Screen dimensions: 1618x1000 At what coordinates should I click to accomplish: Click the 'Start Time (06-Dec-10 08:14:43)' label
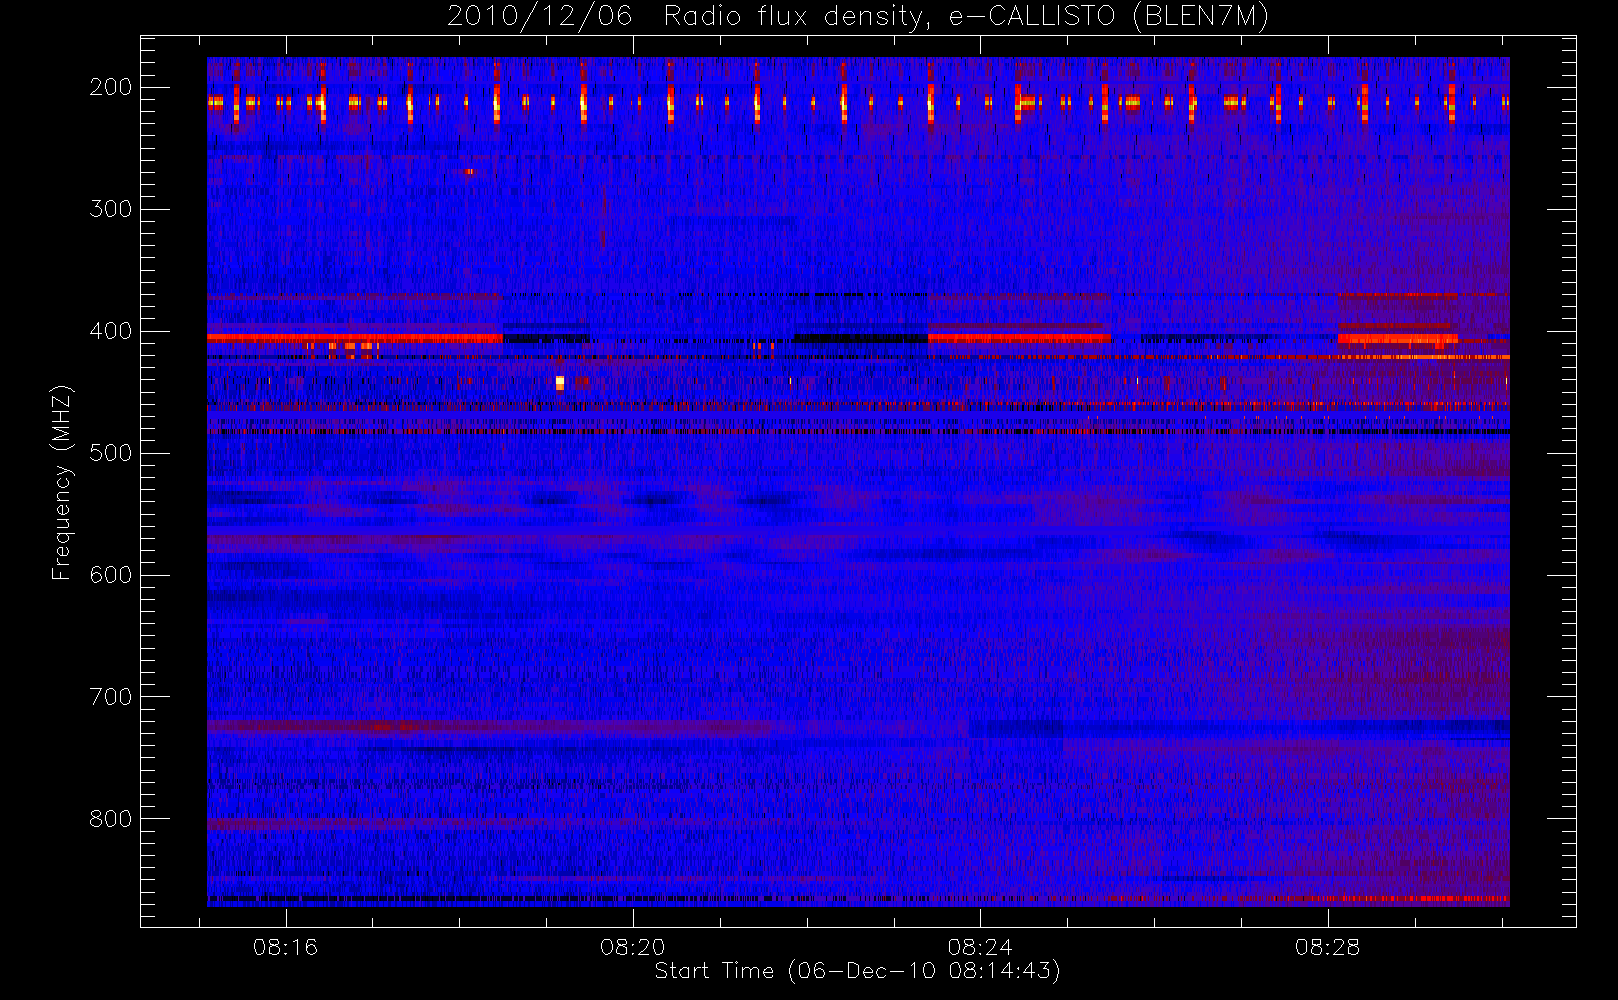857,971
